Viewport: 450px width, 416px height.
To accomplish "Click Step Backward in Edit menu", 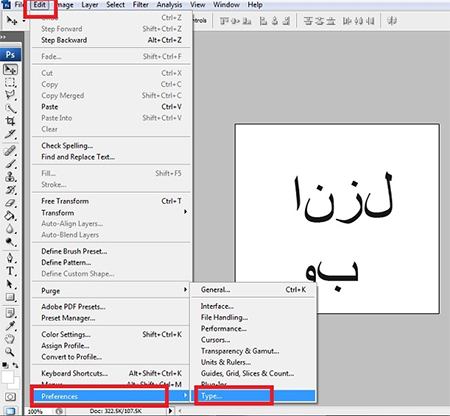I will point(111,40).
